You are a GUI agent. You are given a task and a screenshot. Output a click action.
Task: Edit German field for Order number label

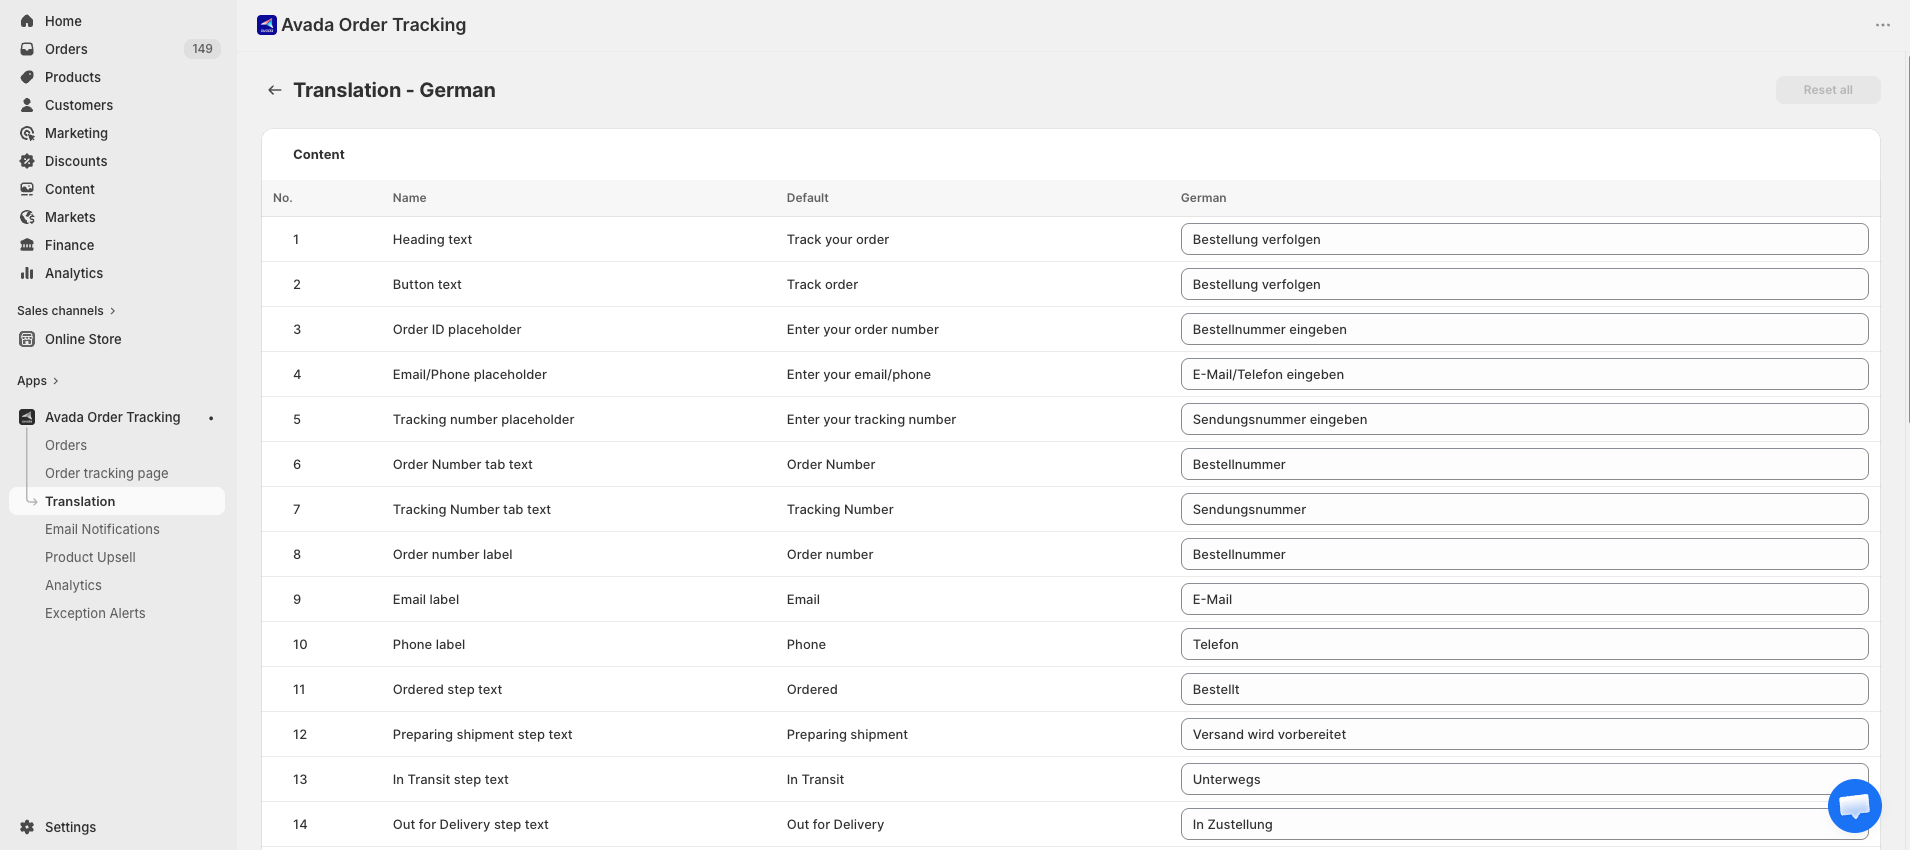click(1524, 554)
